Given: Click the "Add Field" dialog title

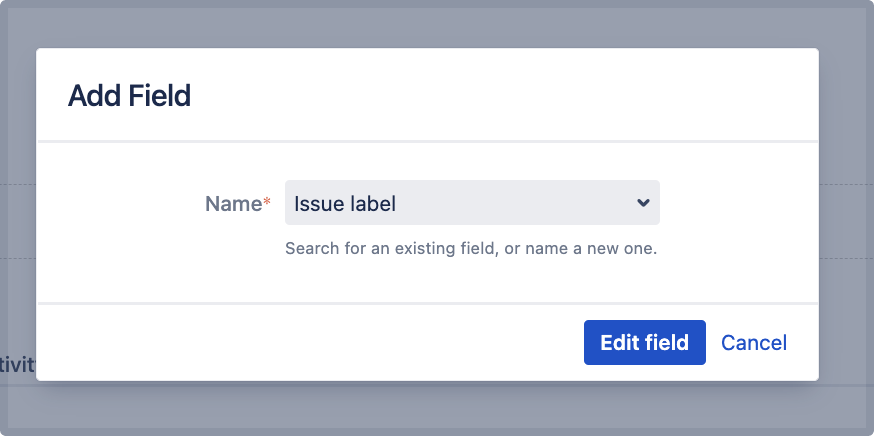Looking at the screenshot, I should (129, 96).
